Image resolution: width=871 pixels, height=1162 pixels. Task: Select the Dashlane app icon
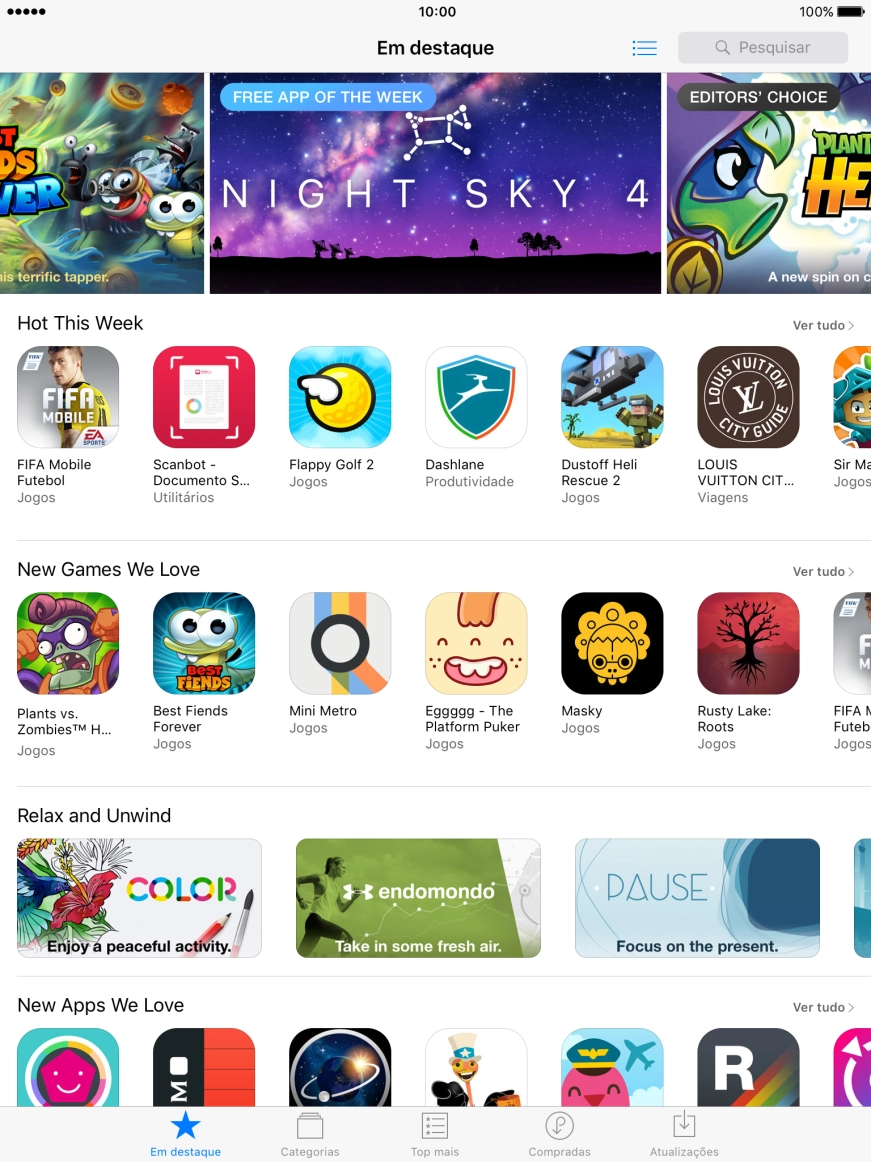(x=476, y=396)
